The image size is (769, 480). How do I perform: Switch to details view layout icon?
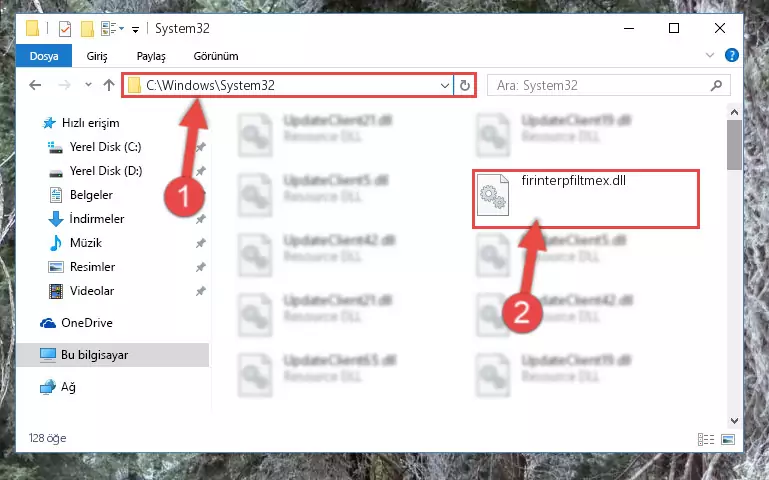tap(706, 439)
